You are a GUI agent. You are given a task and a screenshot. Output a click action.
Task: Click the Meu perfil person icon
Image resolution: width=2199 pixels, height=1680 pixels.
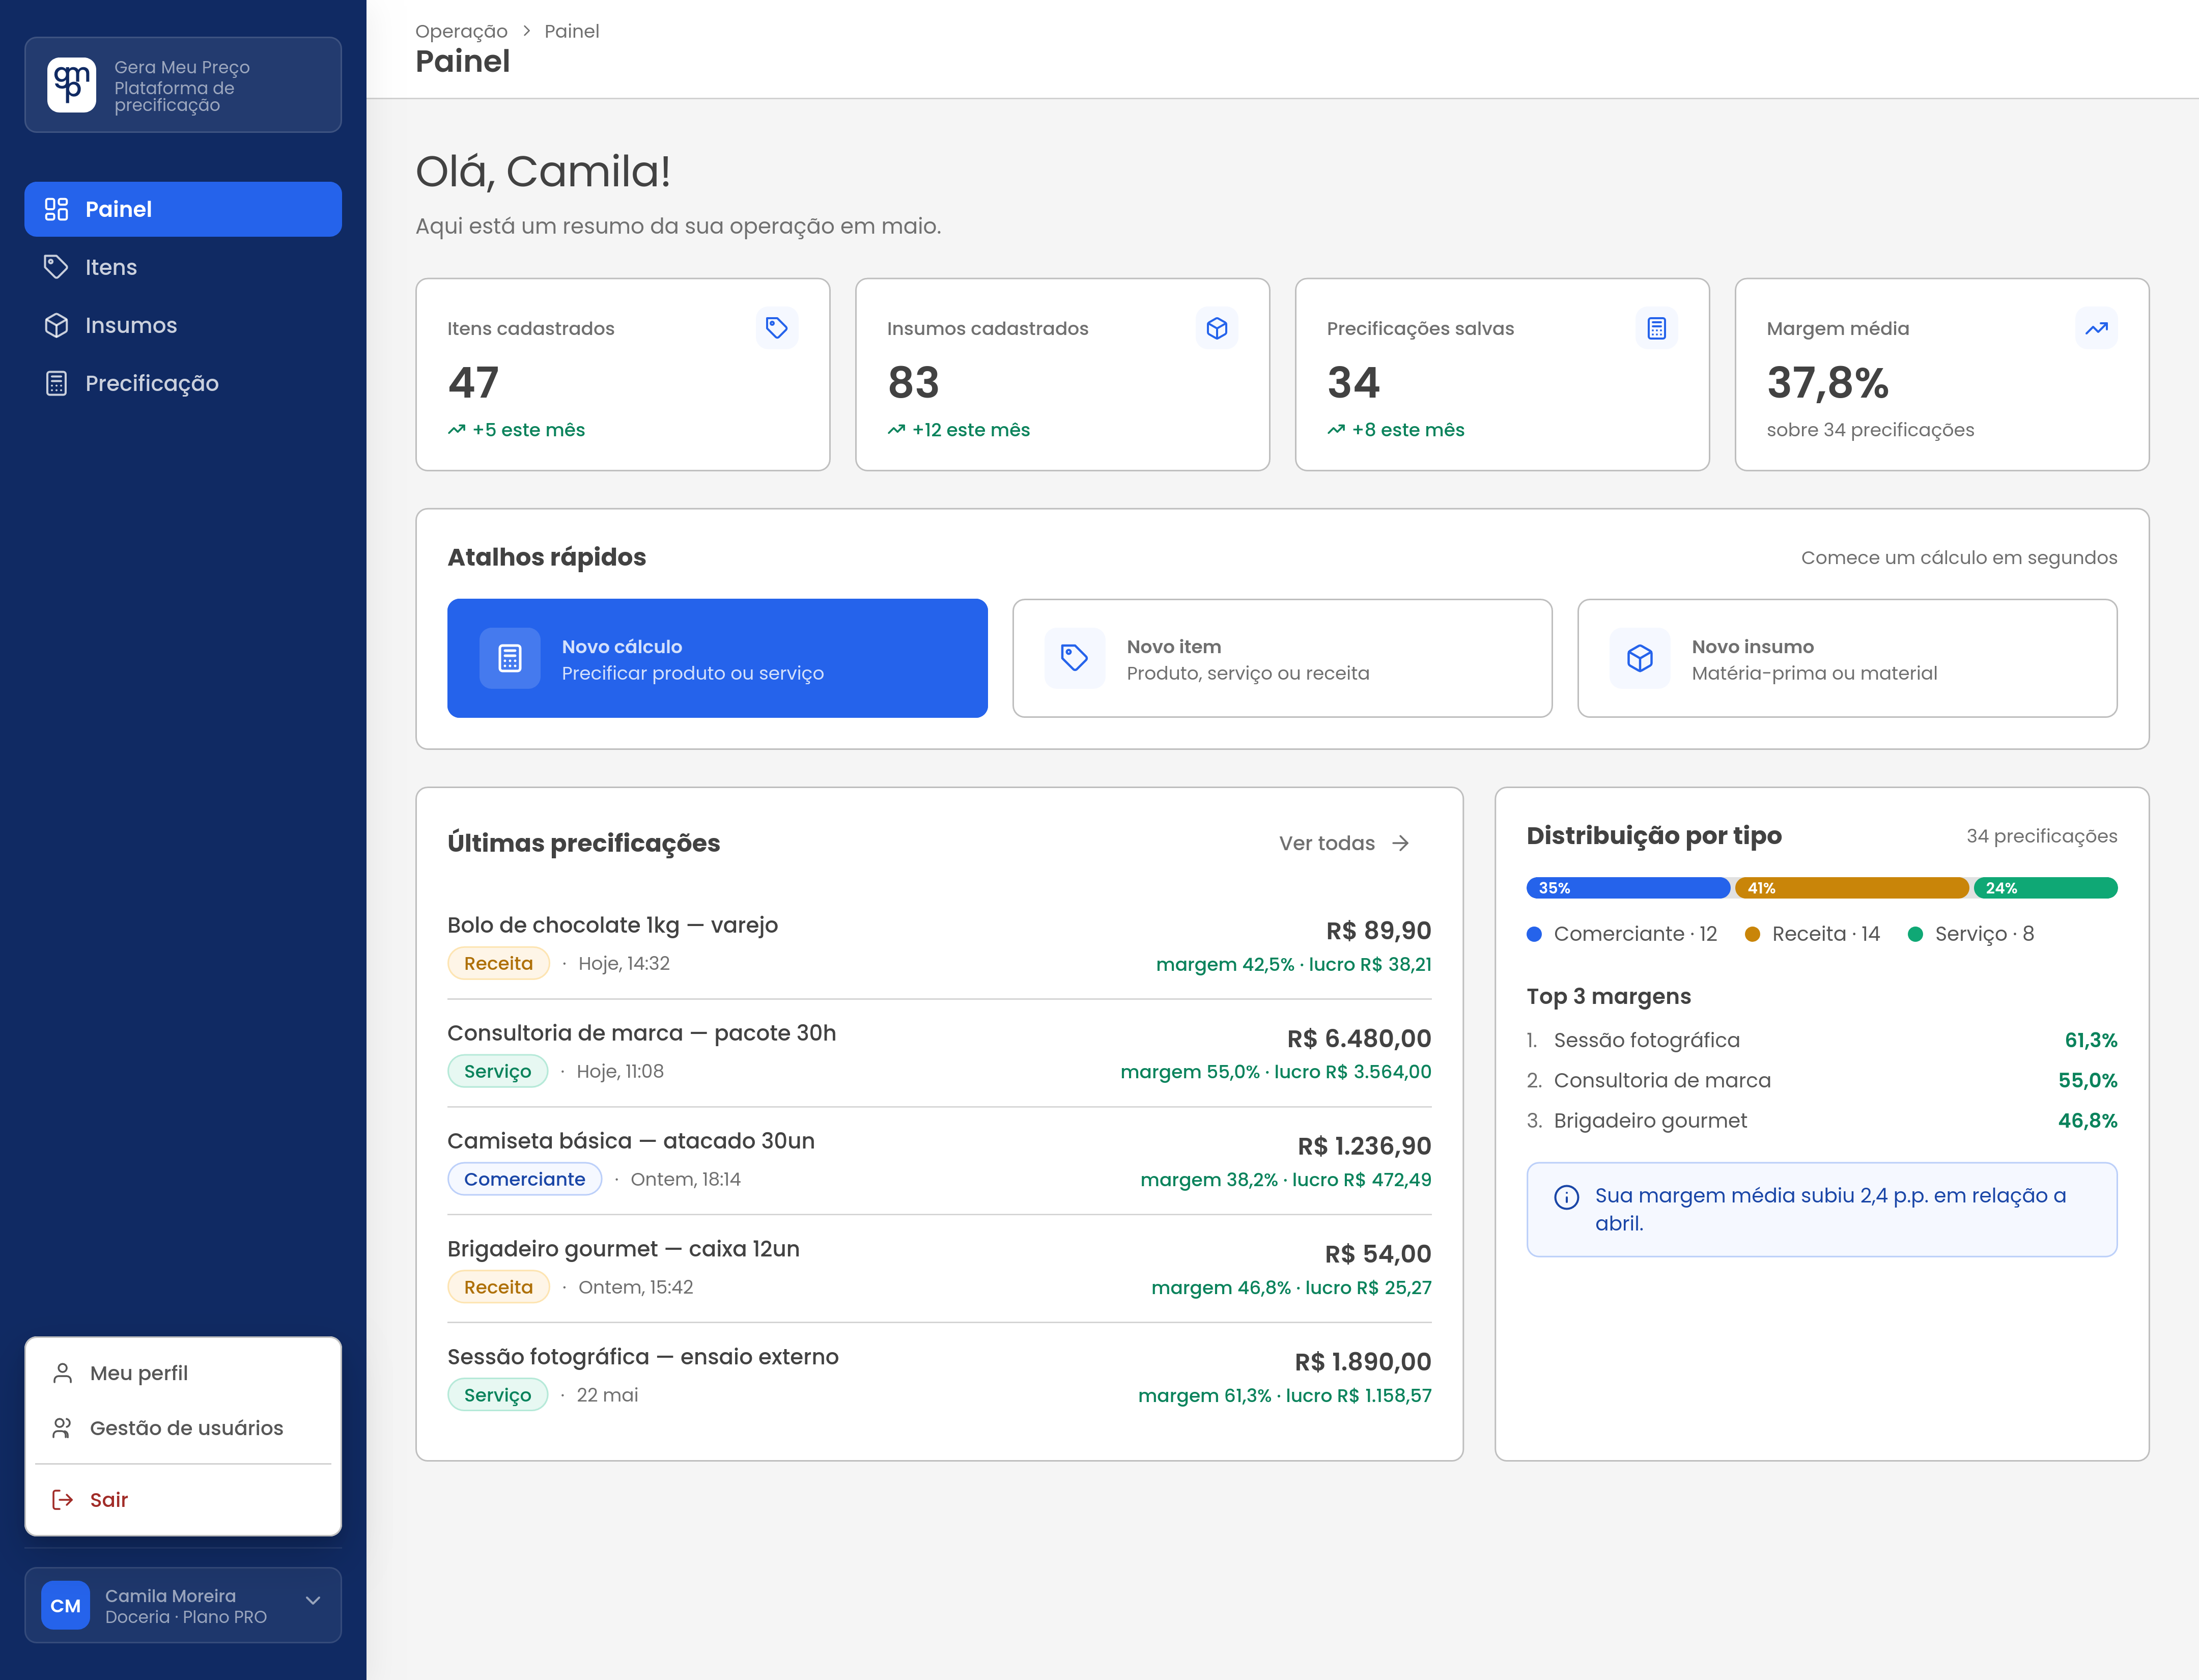[62, 1373]
